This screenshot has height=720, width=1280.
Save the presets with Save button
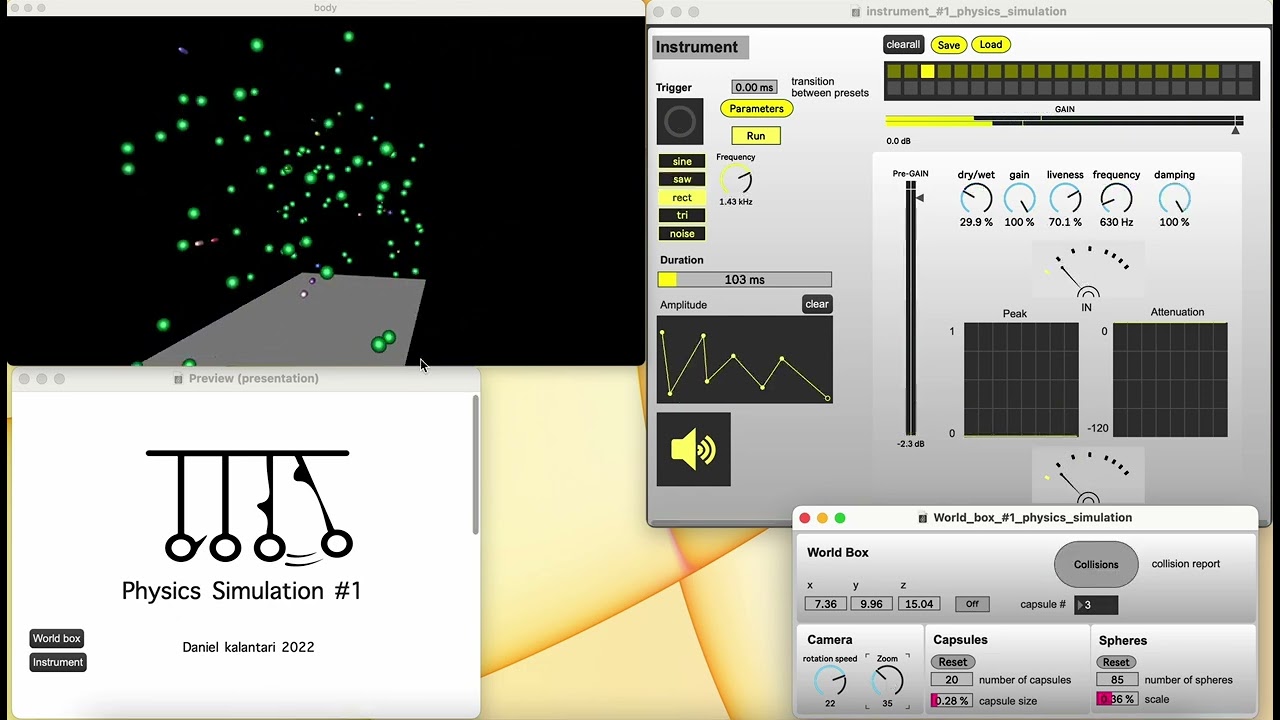[x=949, y=44]
